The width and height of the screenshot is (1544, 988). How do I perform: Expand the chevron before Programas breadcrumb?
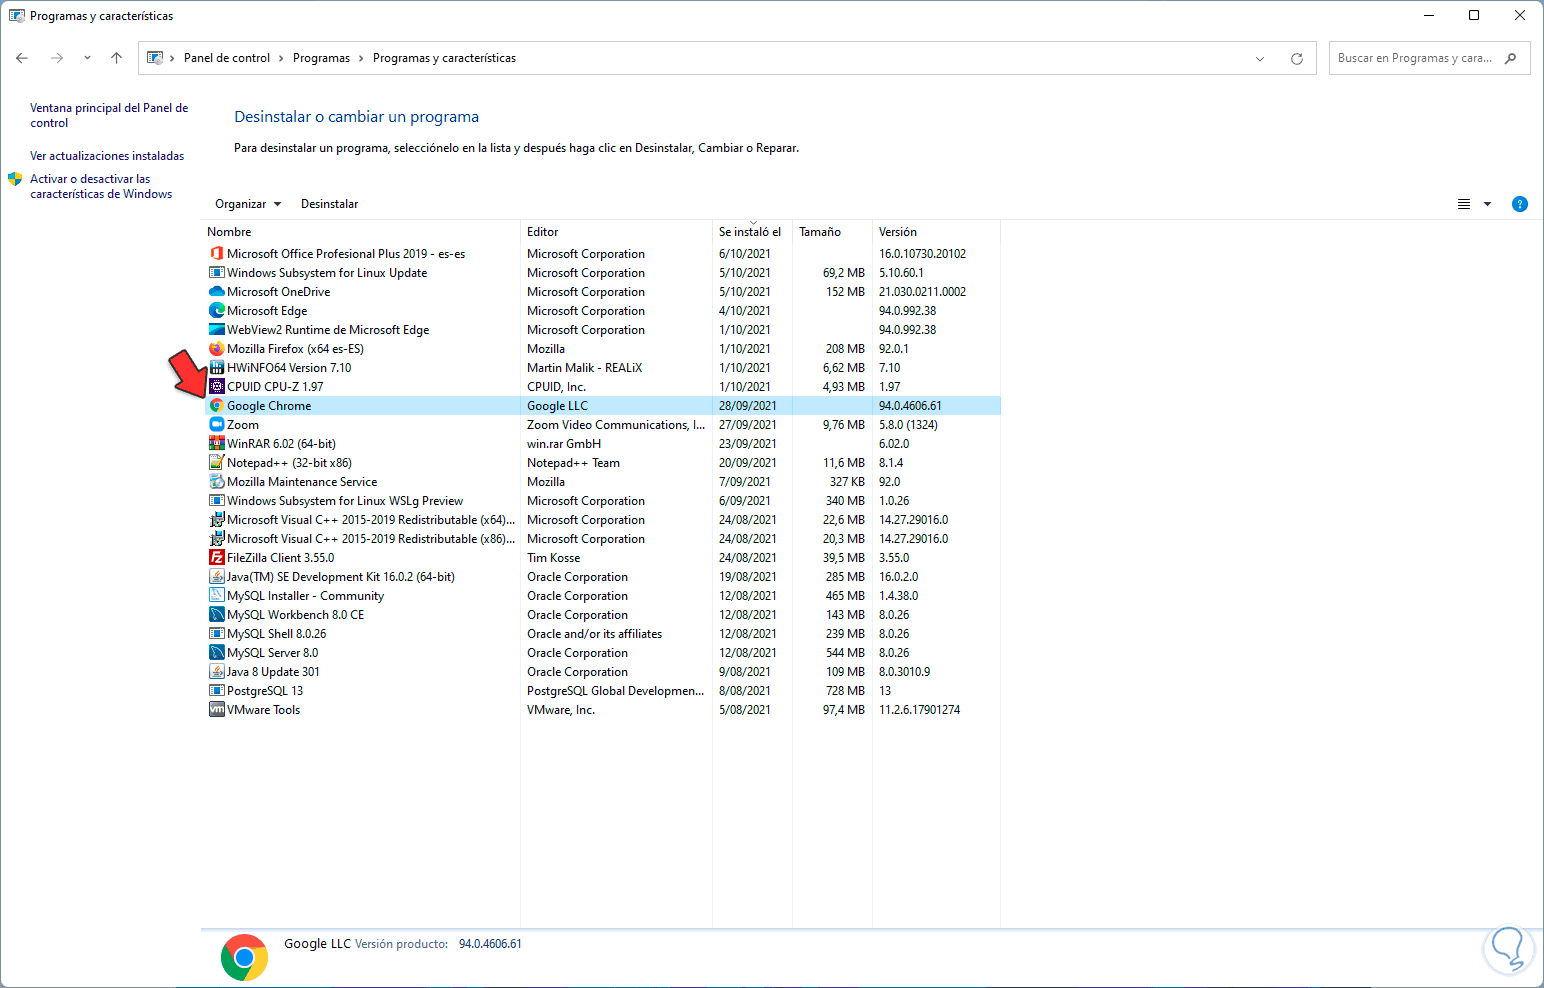click(x=281, y=58)
